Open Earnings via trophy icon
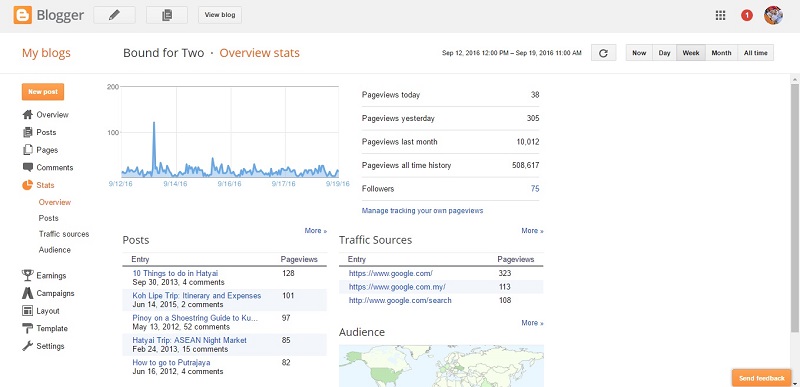This screenshot has height=387, width=800. pos(28,275)
